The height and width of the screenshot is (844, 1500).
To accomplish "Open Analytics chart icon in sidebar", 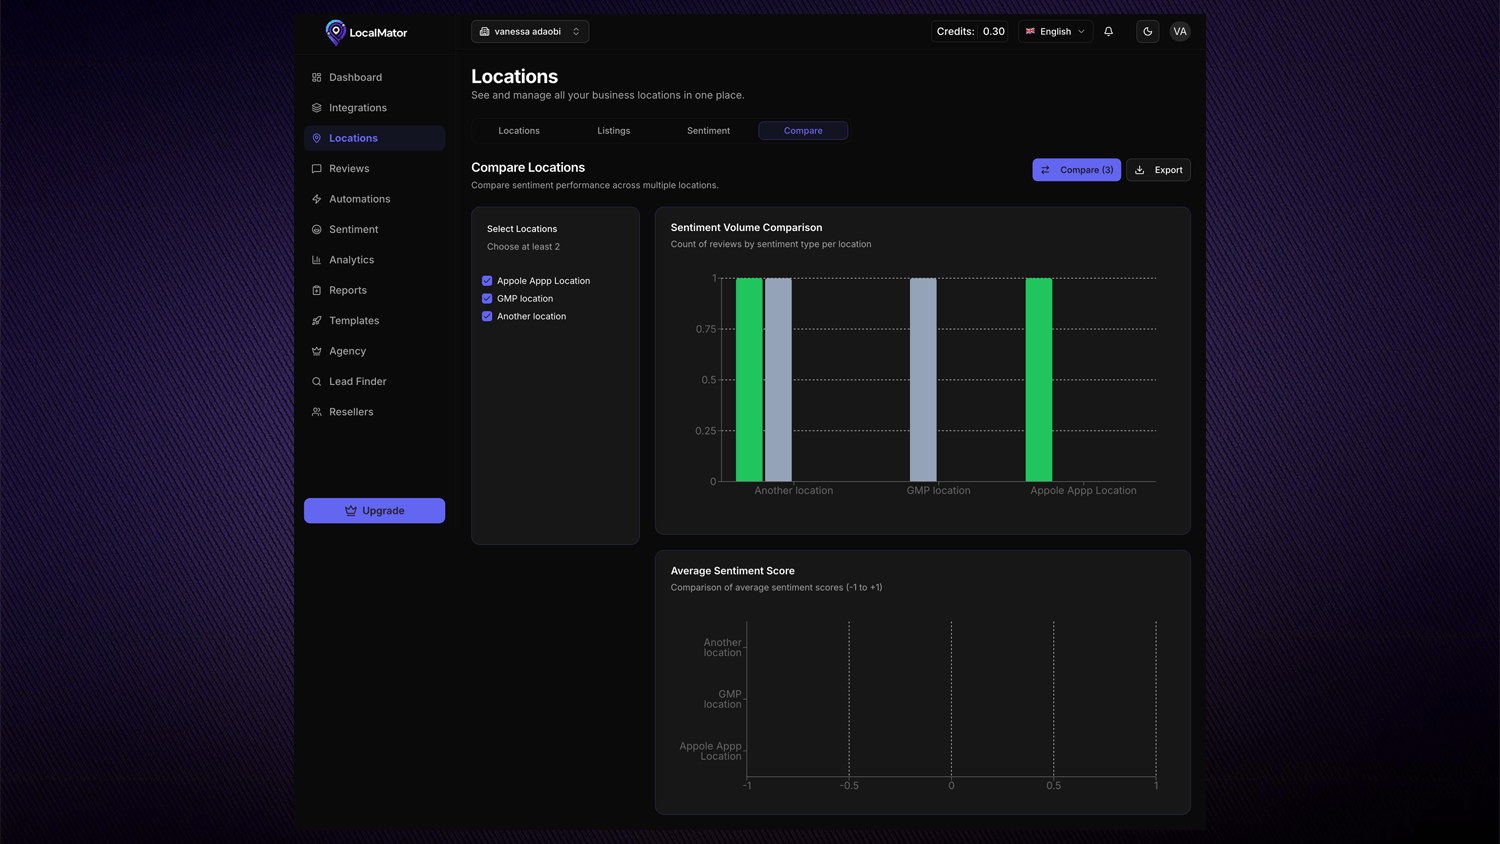I will tap(317, 260).
